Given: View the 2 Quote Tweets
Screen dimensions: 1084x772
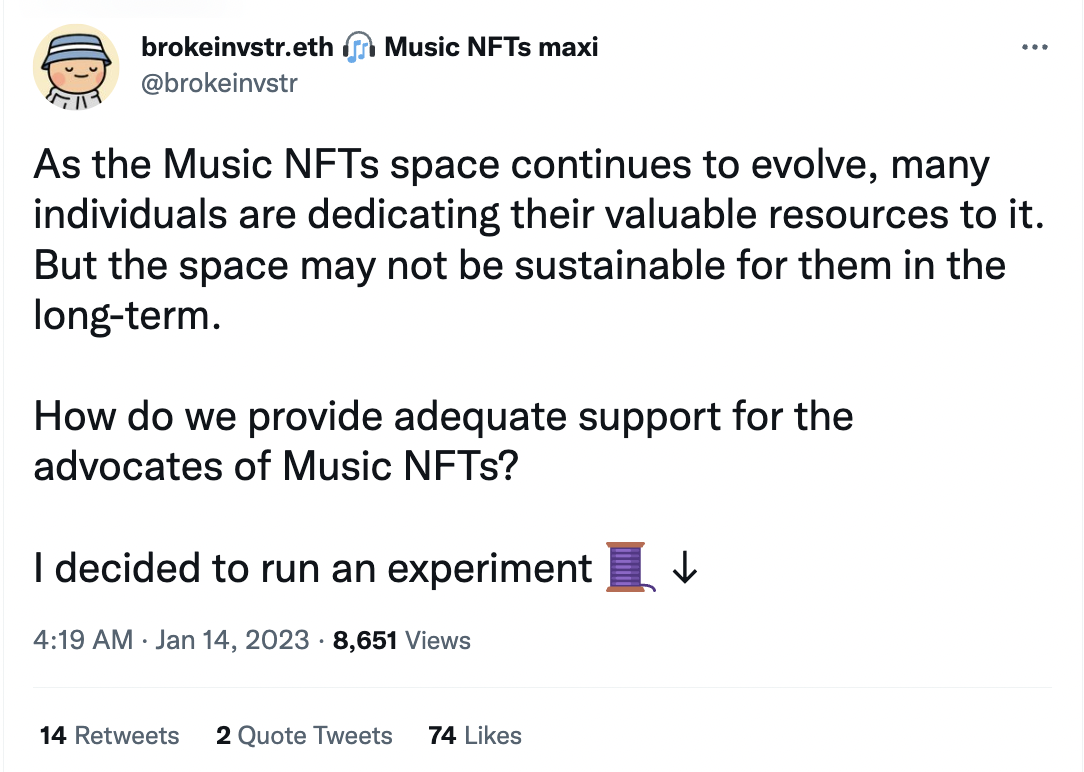Looking at the screenshot, I should pos(304,735).
